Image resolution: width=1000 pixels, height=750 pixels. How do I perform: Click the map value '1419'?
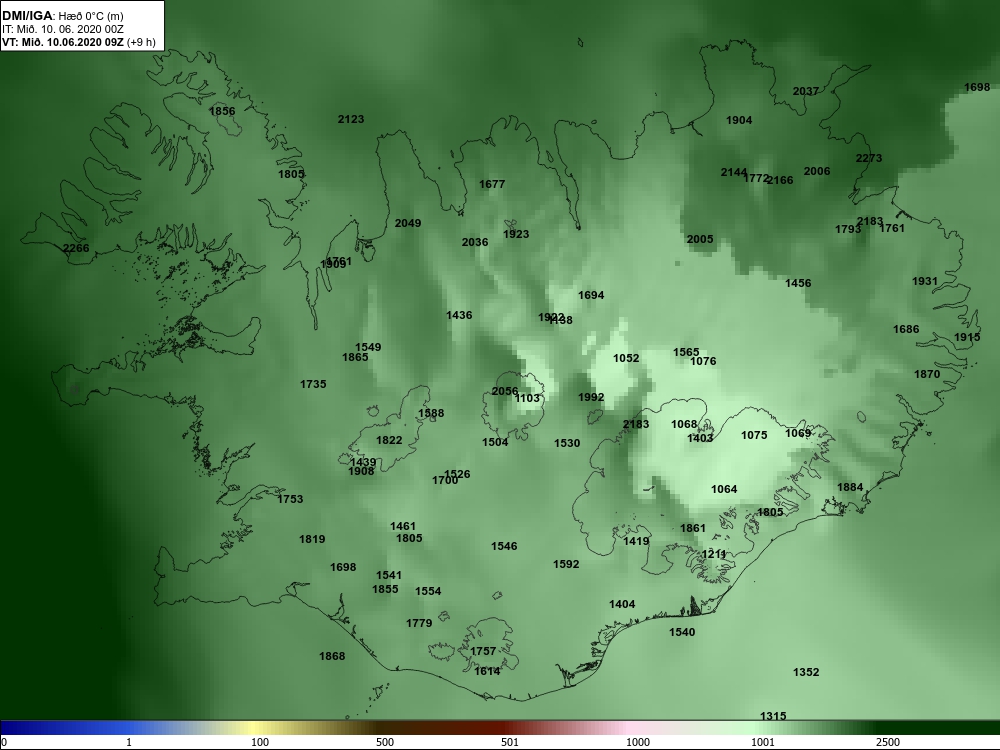click(636, 541)
